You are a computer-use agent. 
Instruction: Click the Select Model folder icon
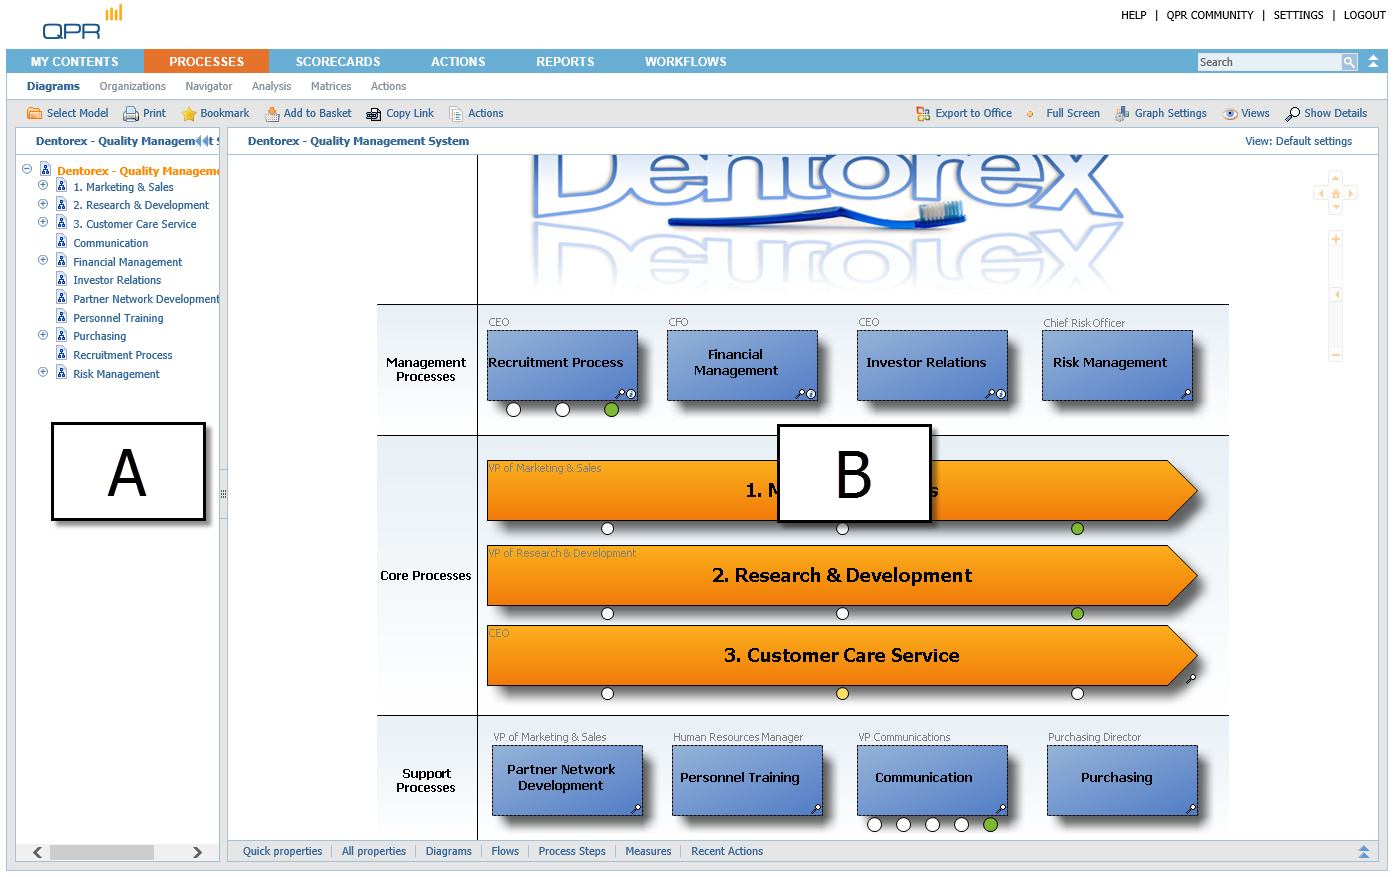[x=34, y=114]
